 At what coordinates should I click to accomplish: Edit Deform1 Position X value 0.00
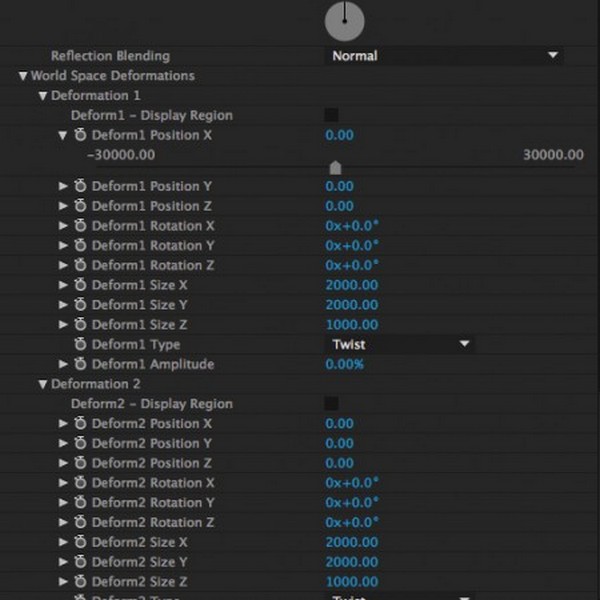339,135
